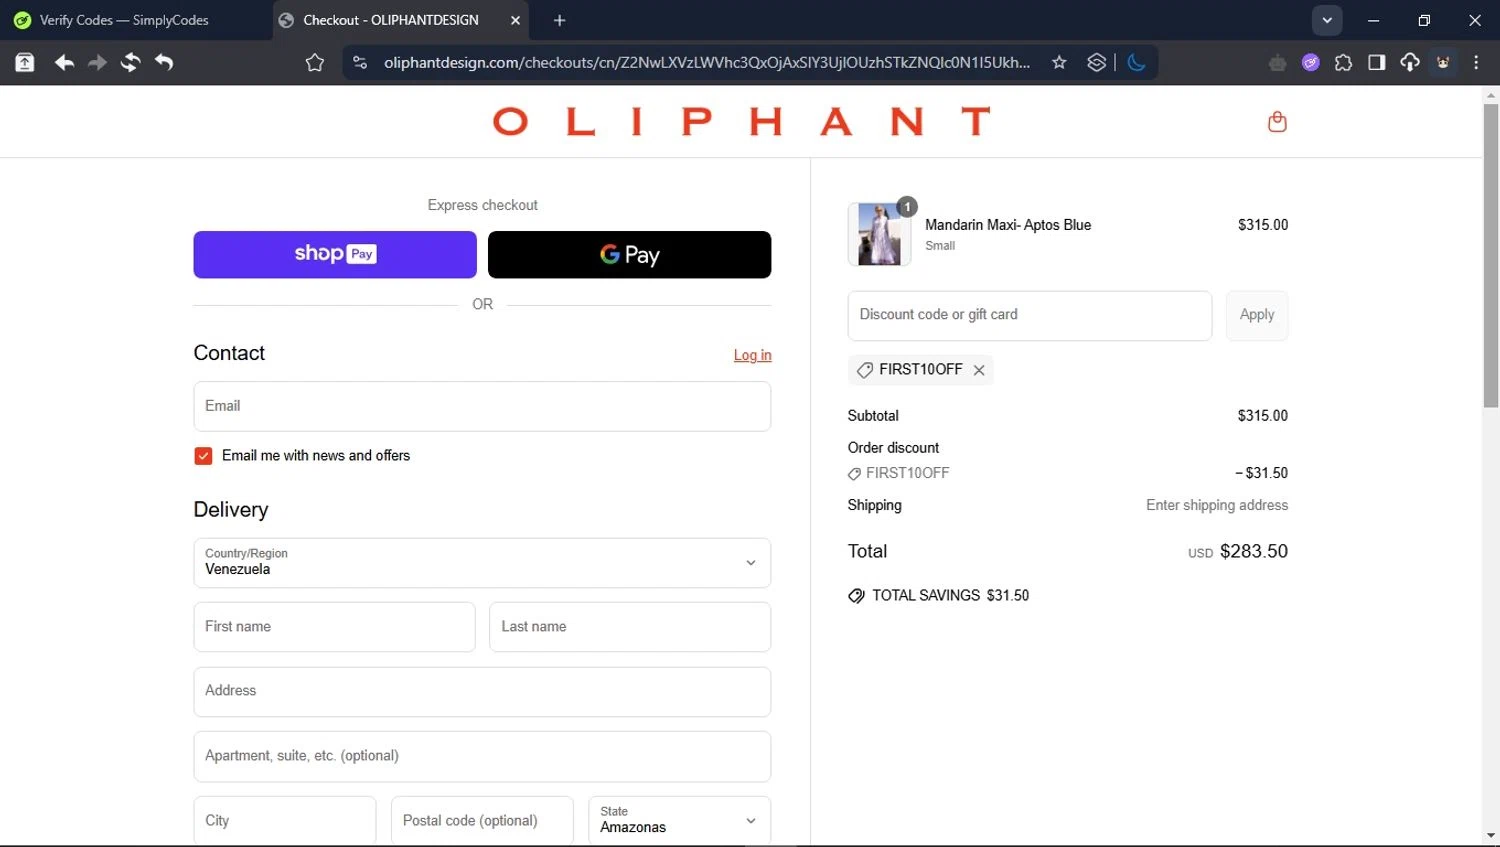Click the Enter shipping address text
The image size is (1500, 847).
click(x=1217, y=505)
